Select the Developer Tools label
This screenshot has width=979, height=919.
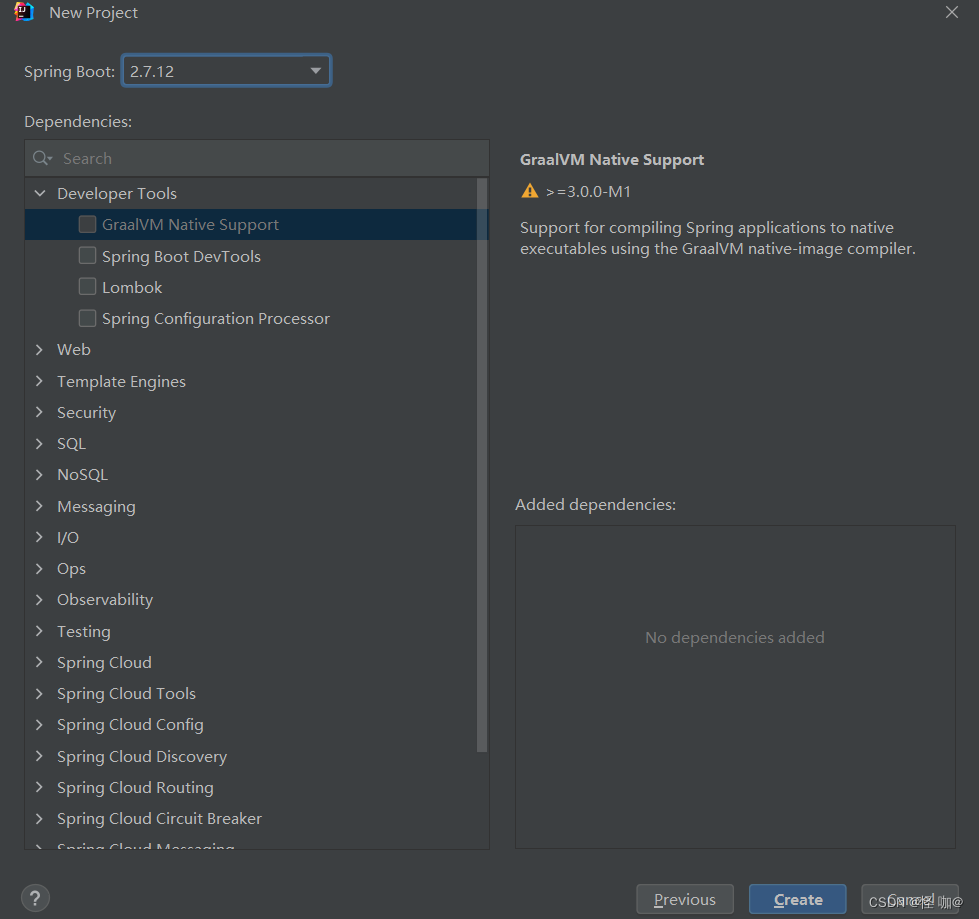(x=117, y=194)
